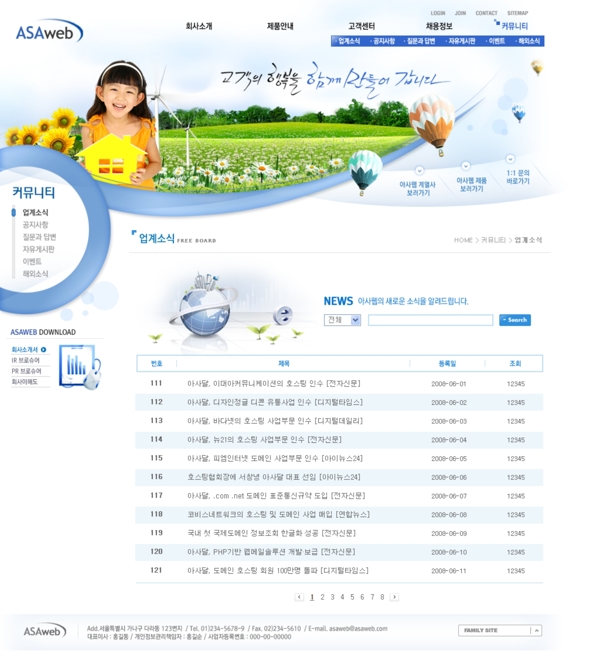
Task: Open news post number 116
Action: [x=274, y=477]
